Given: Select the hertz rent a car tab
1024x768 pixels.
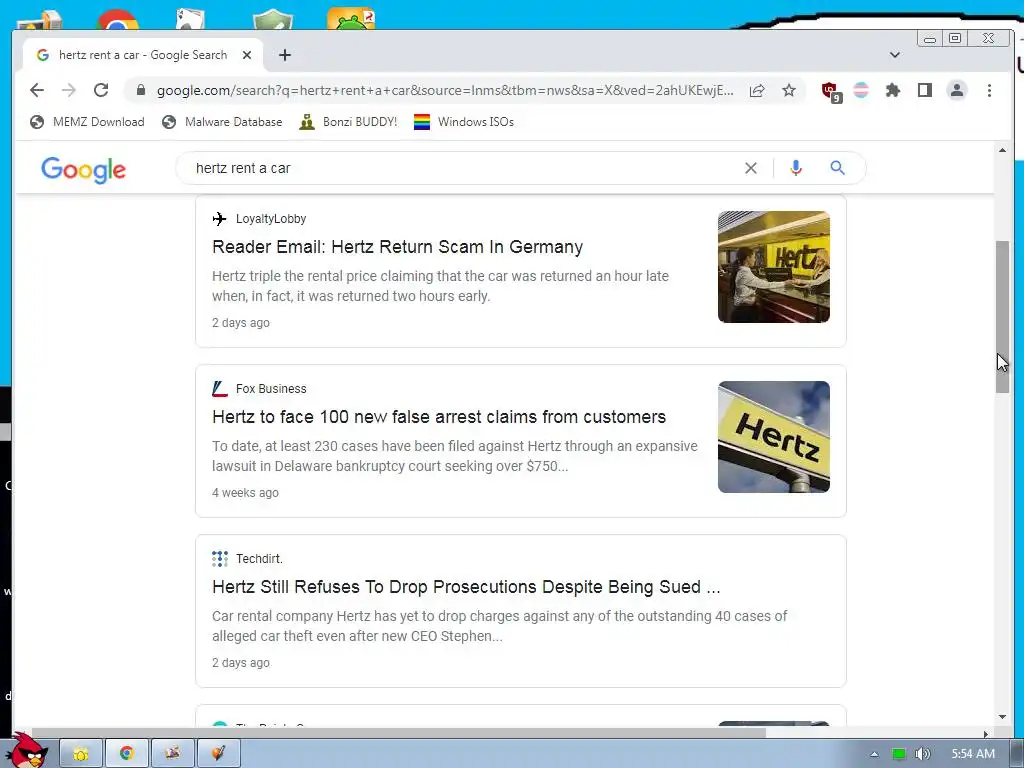Looking at the screenshot, I should click(x=142, y=55).
